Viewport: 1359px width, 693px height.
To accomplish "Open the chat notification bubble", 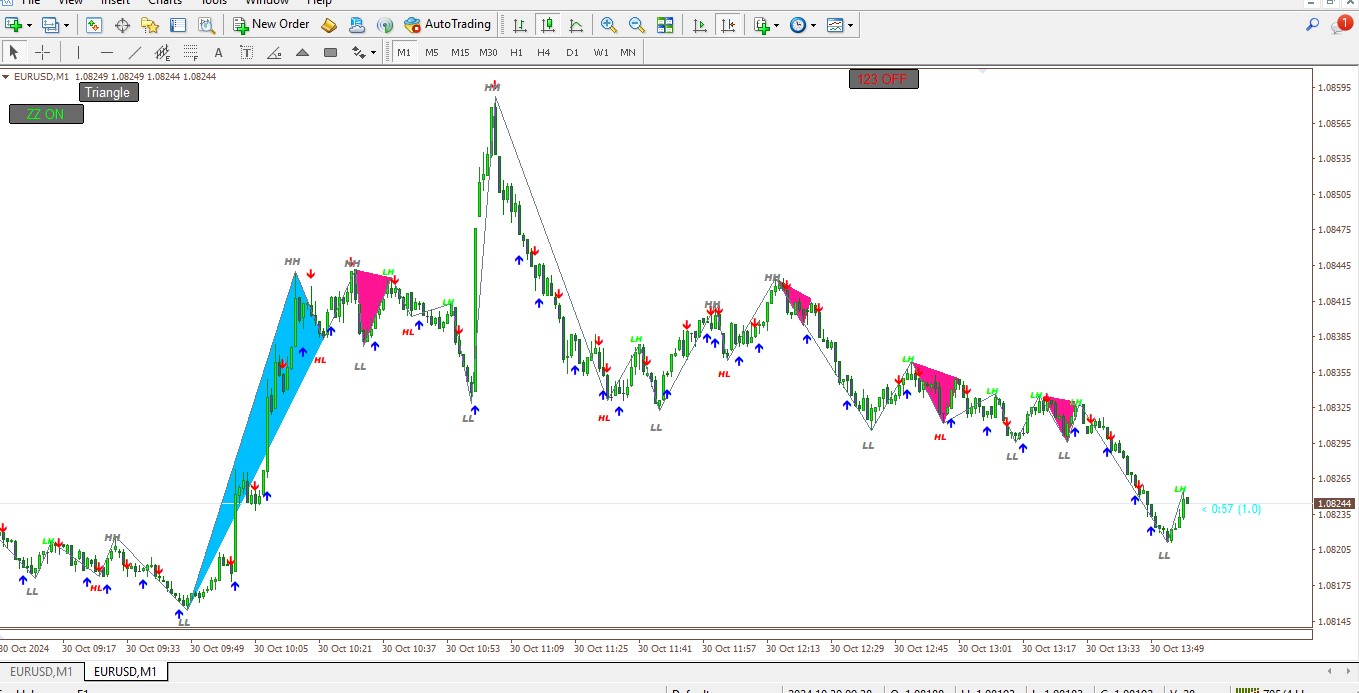I will pos(1341,25).
